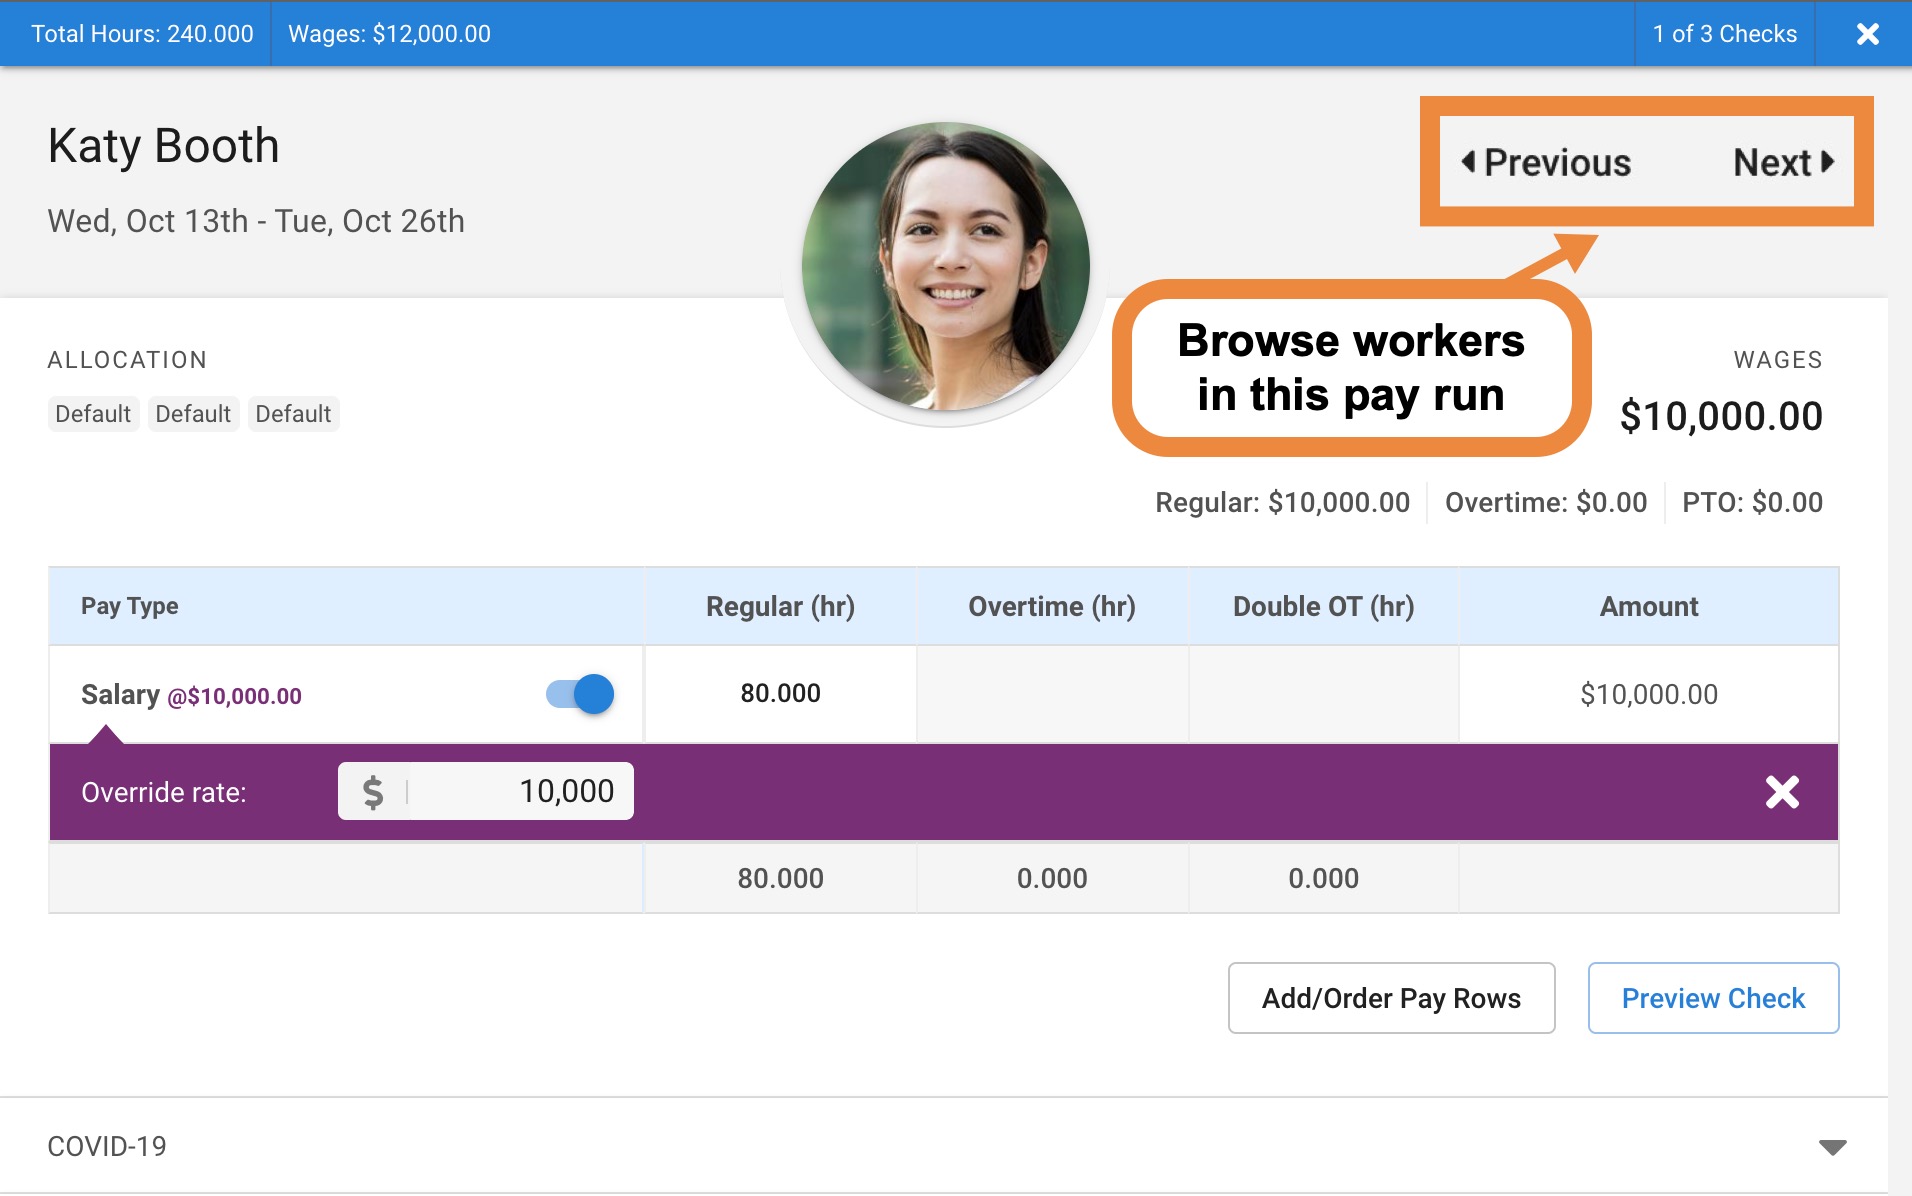Click the Salary @$10,000.00 rate link
The width and height of the screenshot is (1912, 1196).
point(234,696)
